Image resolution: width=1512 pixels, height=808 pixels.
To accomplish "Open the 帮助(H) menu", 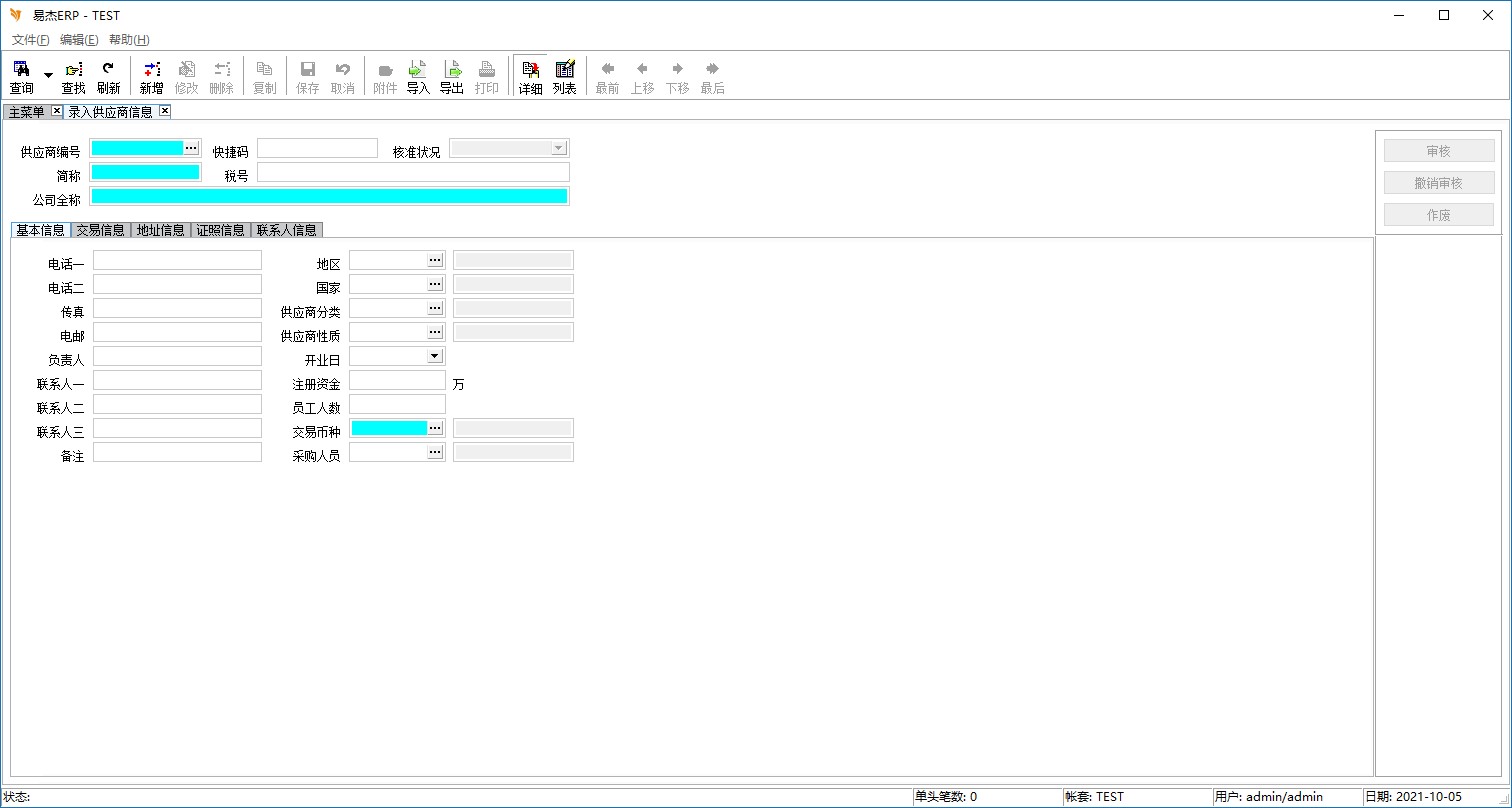I will point(129,40).
